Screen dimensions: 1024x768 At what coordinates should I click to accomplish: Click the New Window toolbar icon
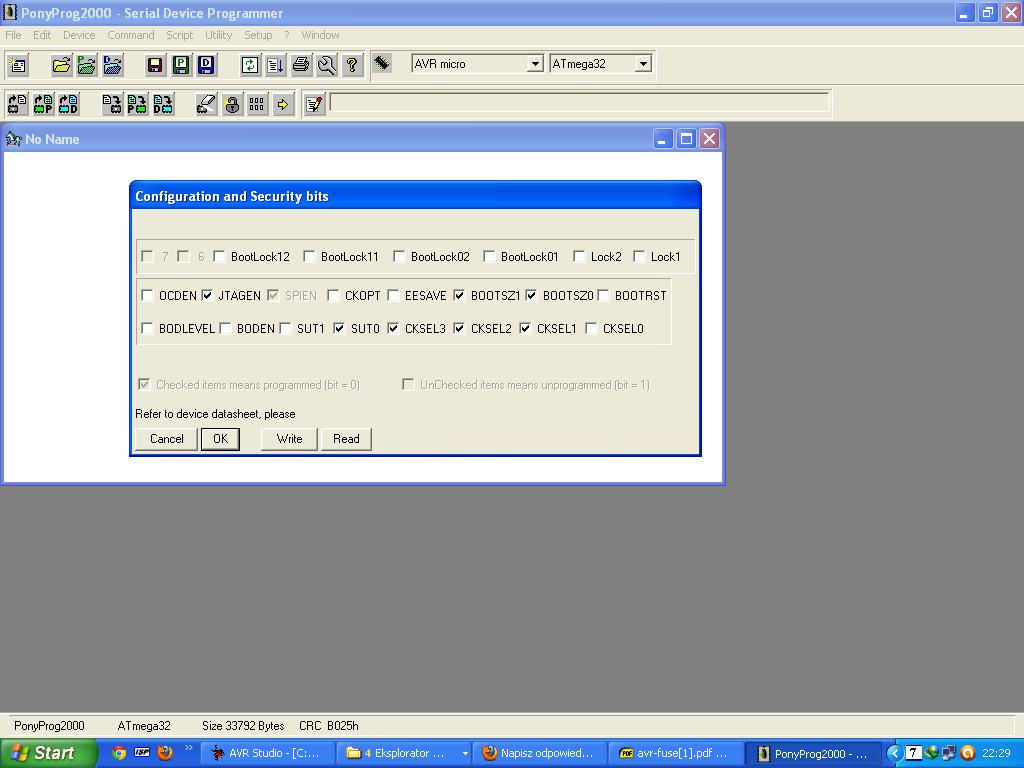[x=18, y=65]
